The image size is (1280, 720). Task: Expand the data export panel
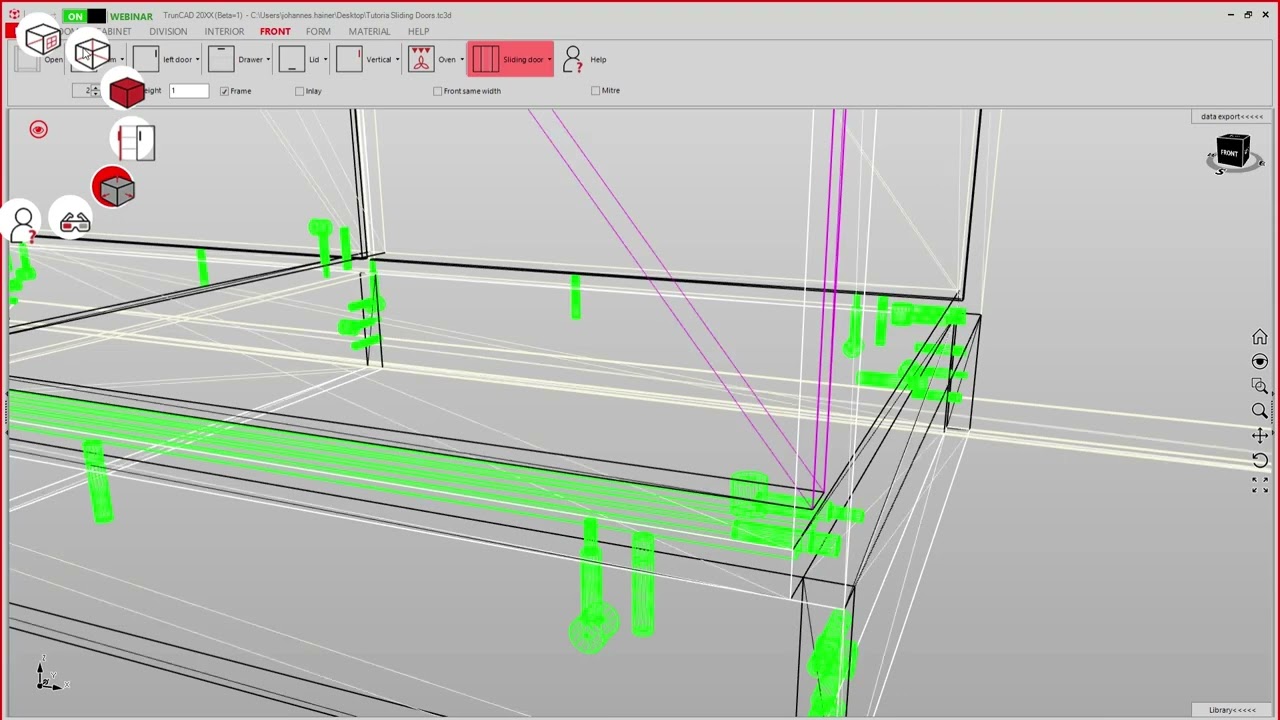(1232, 117)
